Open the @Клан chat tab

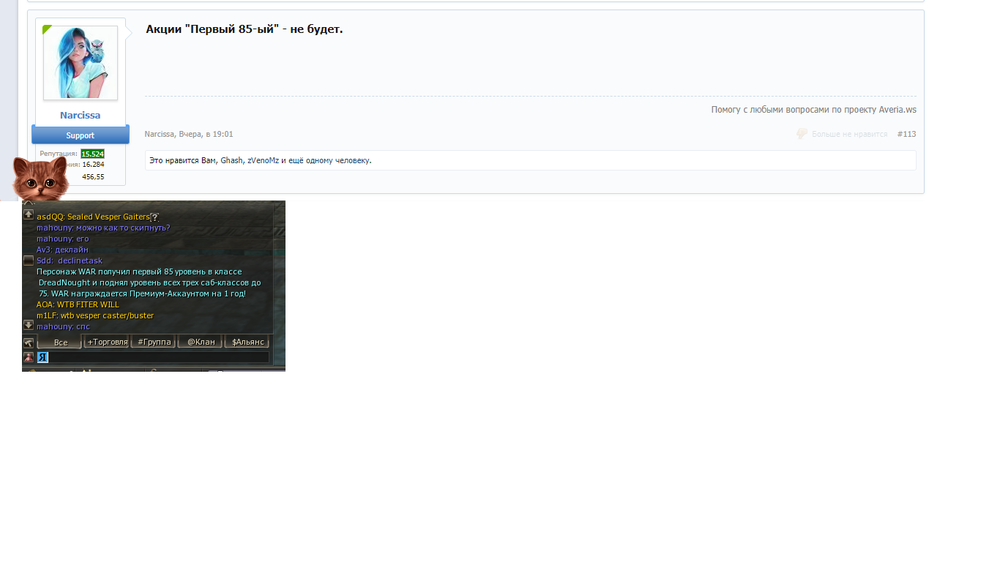200,342
